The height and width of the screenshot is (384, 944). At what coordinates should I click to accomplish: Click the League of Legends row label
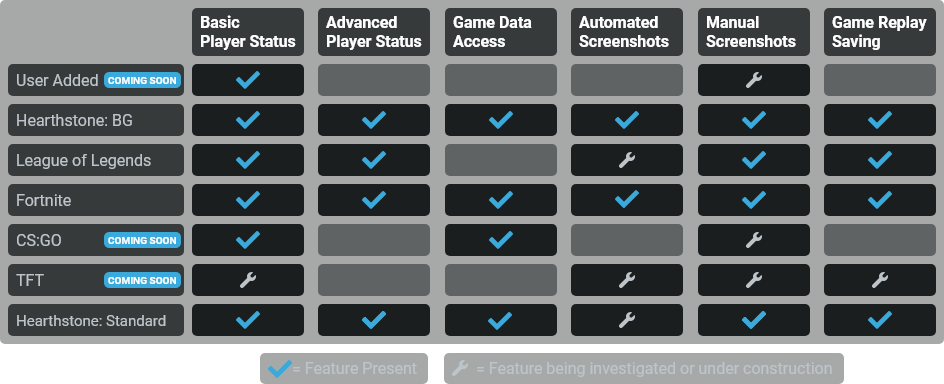tap(96, 160)
